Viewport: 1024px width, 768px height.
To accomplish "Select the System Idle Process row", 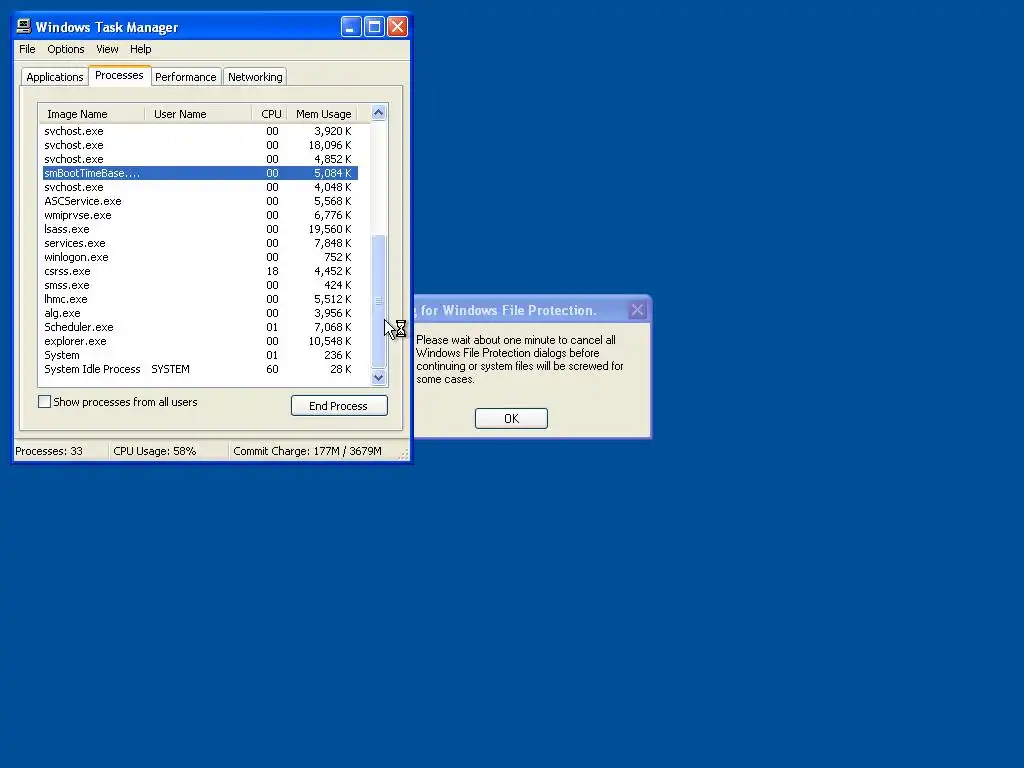I will click(x=200, y=370).
